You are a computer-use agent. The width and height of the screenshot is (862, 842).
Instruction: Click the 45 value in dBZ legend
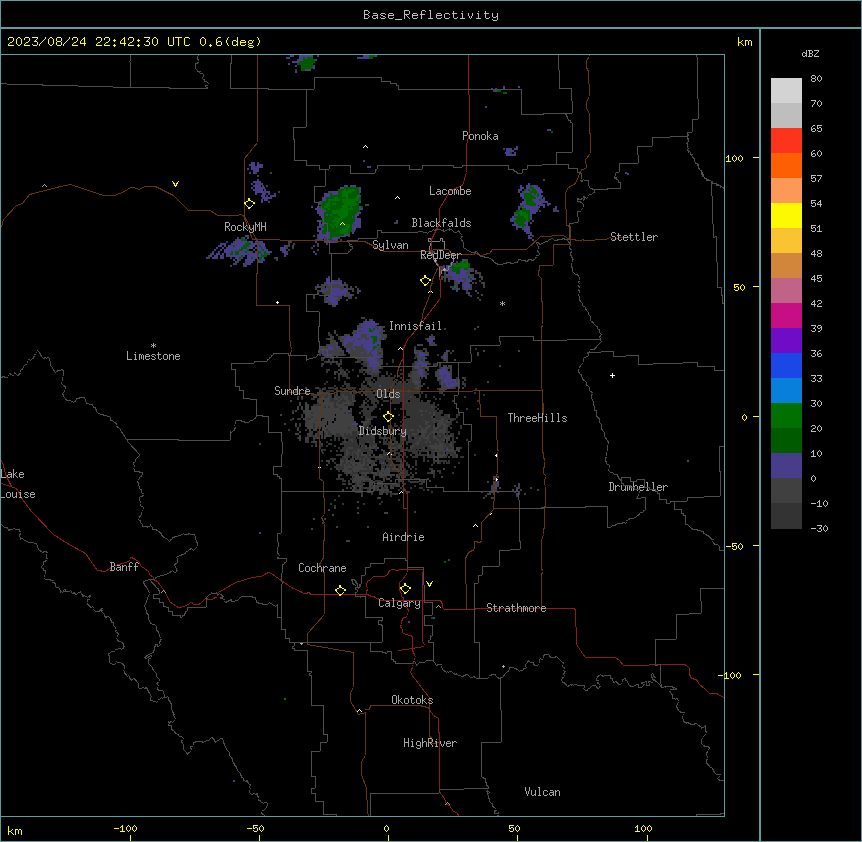816,278
